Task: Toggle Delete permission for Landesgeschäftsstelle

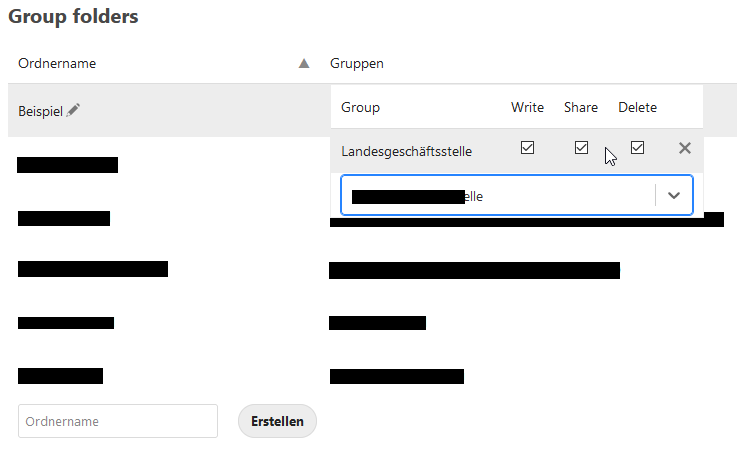Action: click(637, 148)
